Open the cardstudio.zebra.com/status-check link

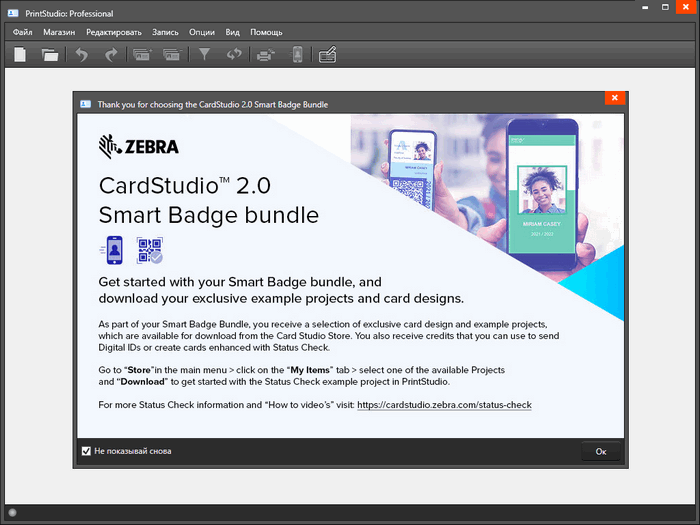444,405
